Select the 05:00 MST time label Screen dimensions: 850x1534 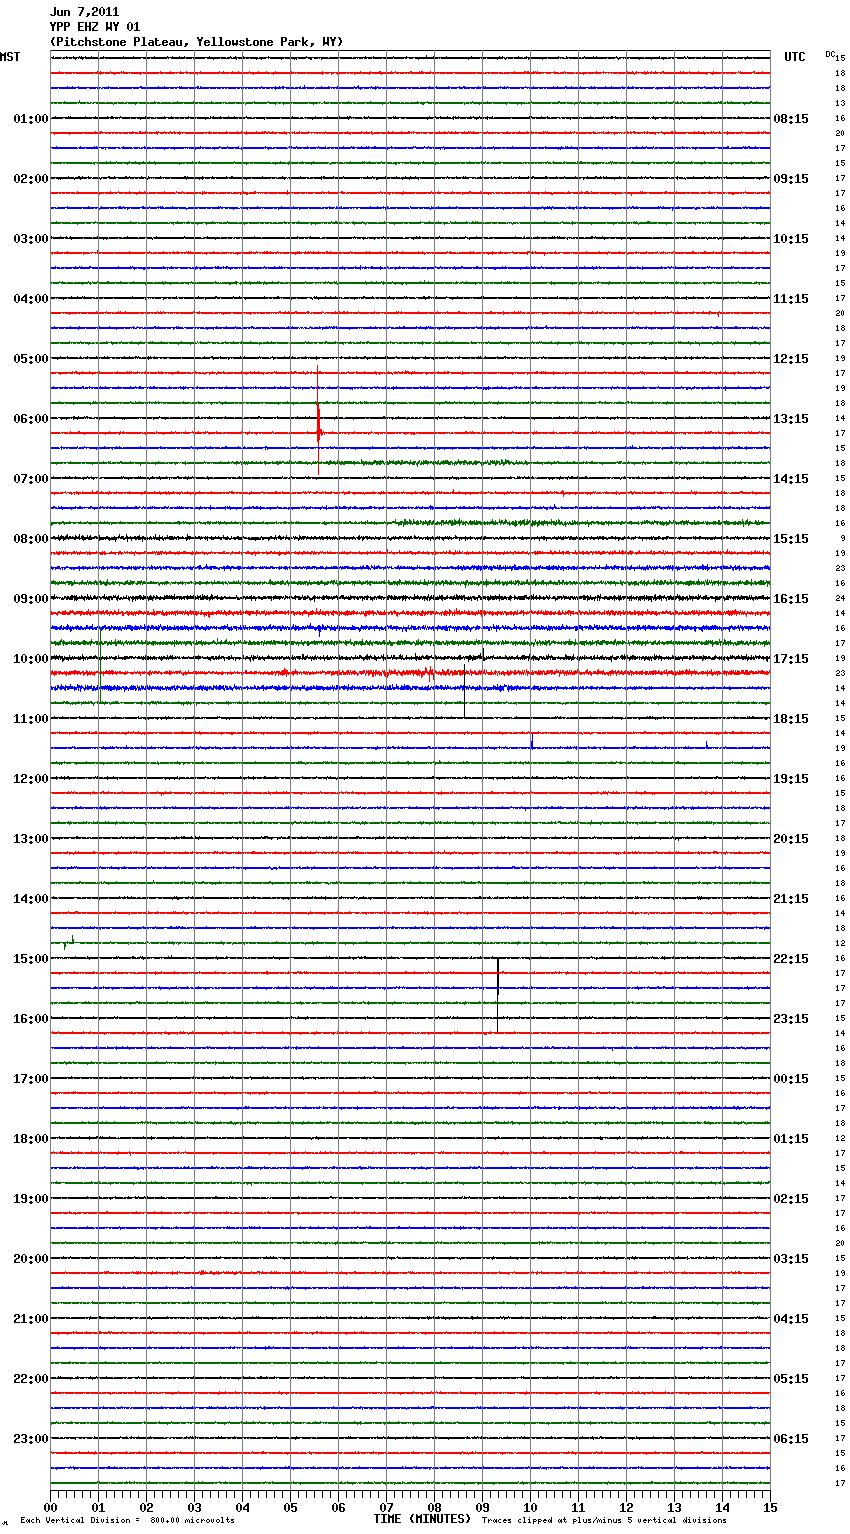point(31,359)
